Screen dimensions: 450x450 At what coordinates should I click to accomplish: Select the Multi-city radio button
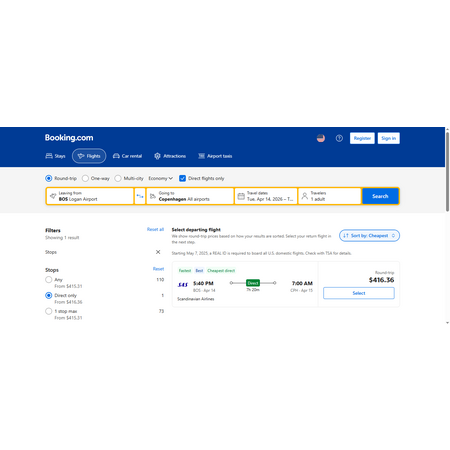click(118, 178)
